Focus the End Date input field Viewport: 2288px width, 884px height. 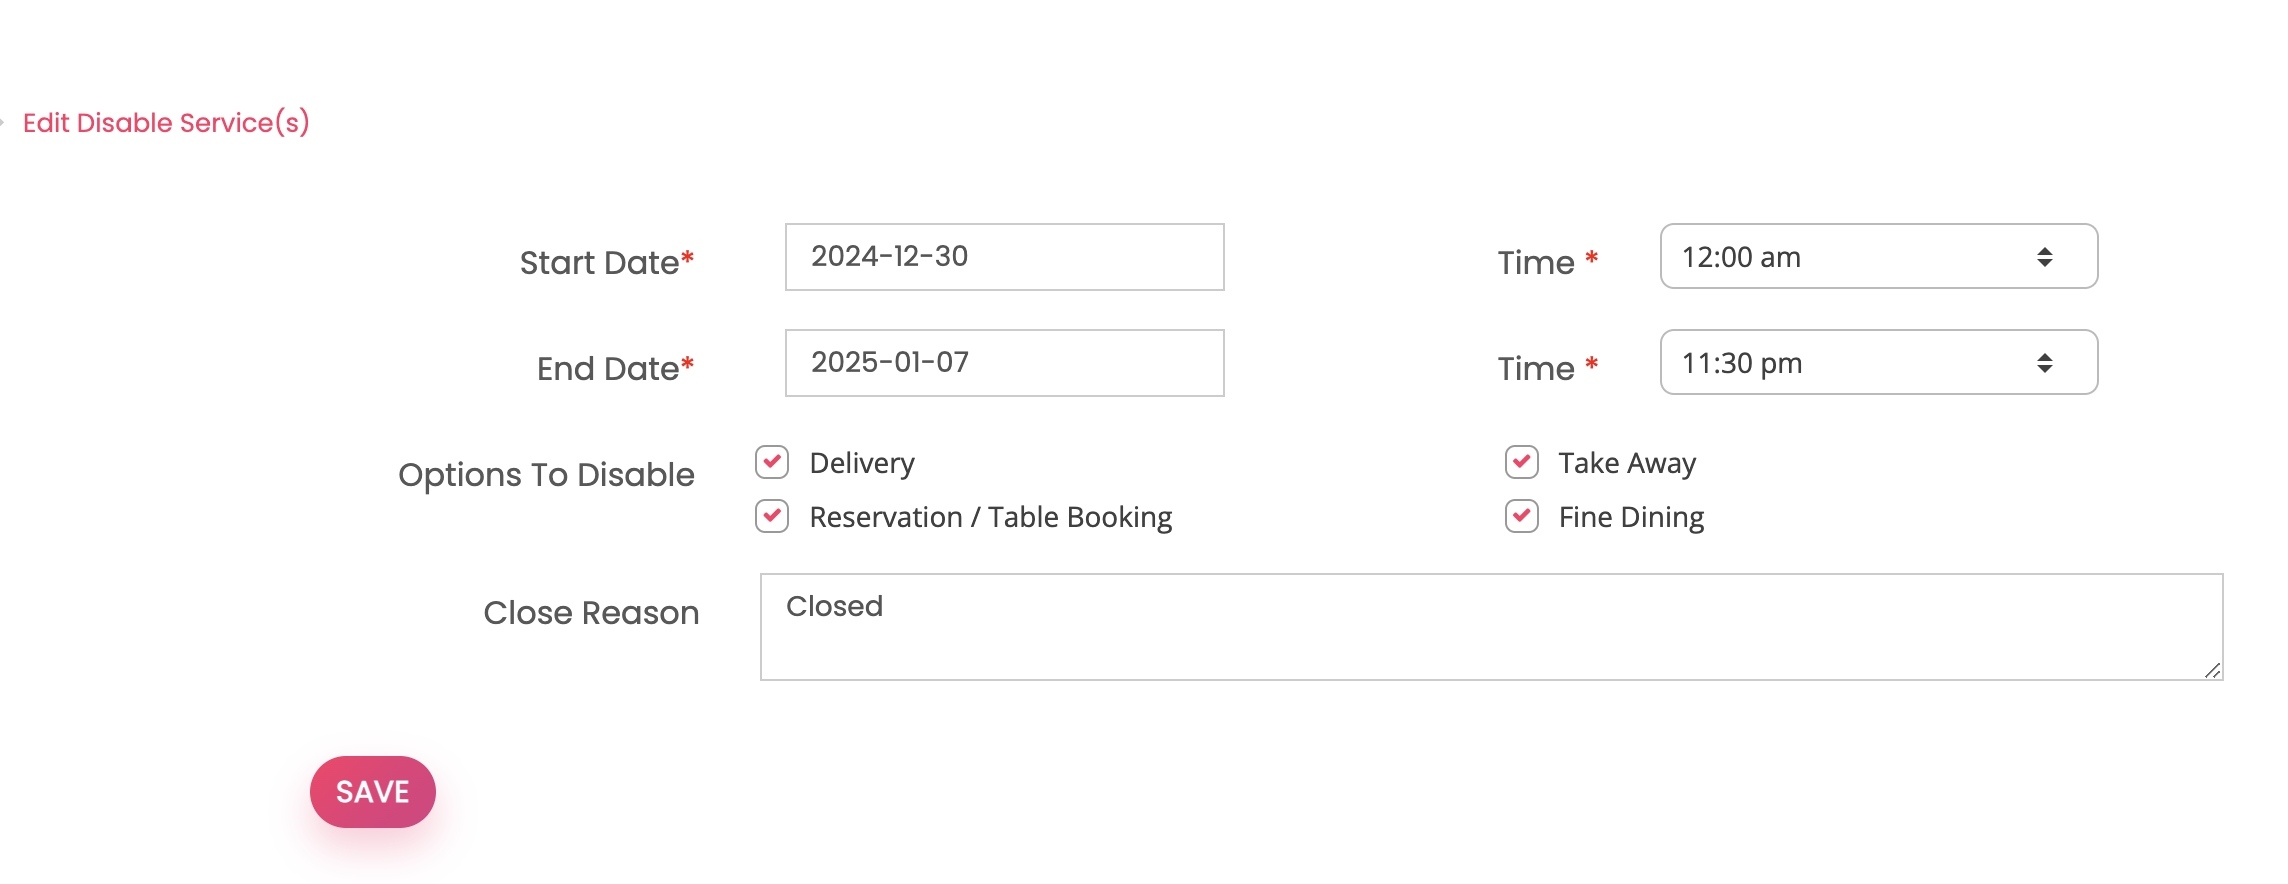coord(1004,363)
